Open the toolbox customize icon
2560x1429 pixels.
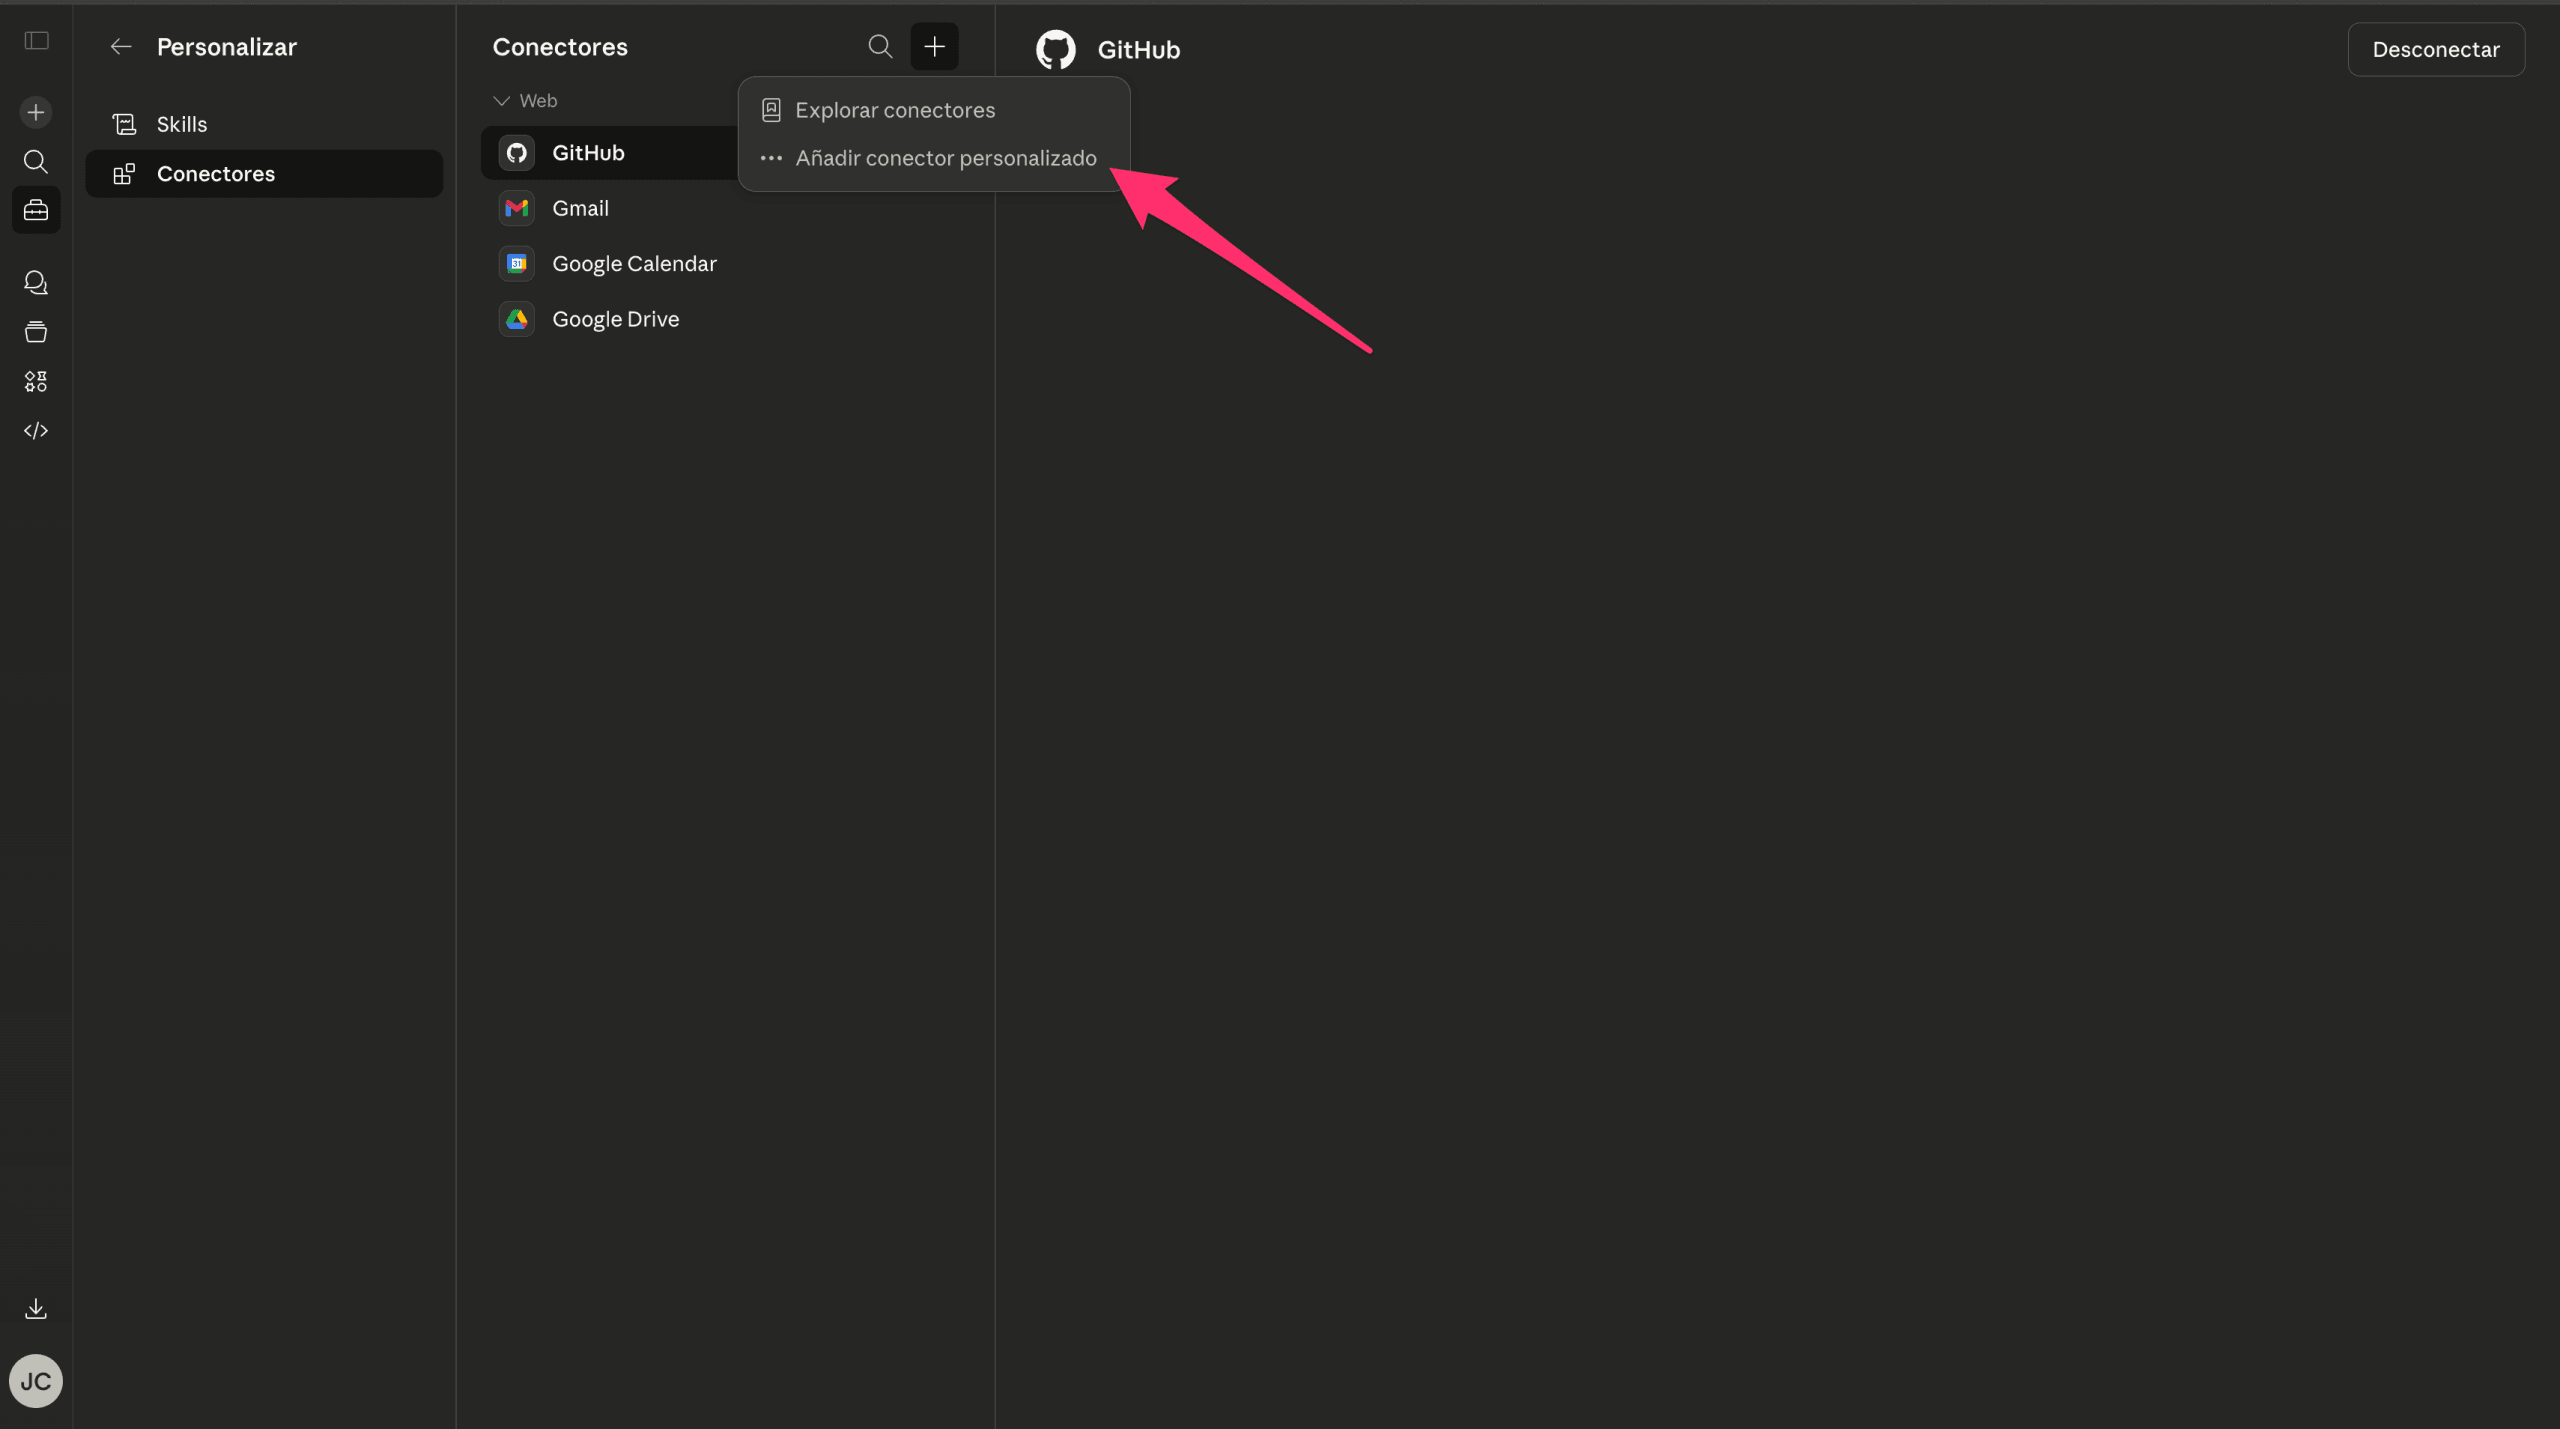tap(36, 210)
